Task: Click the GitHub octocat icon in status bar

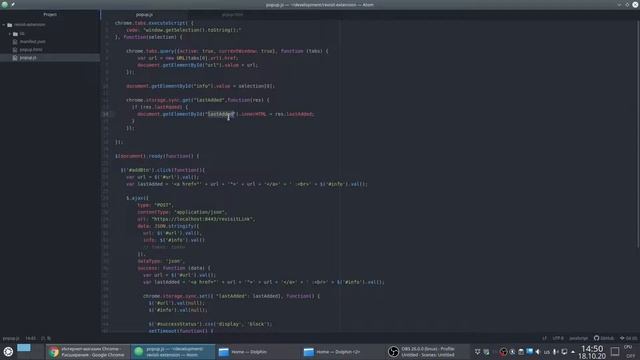Action: 596,338
